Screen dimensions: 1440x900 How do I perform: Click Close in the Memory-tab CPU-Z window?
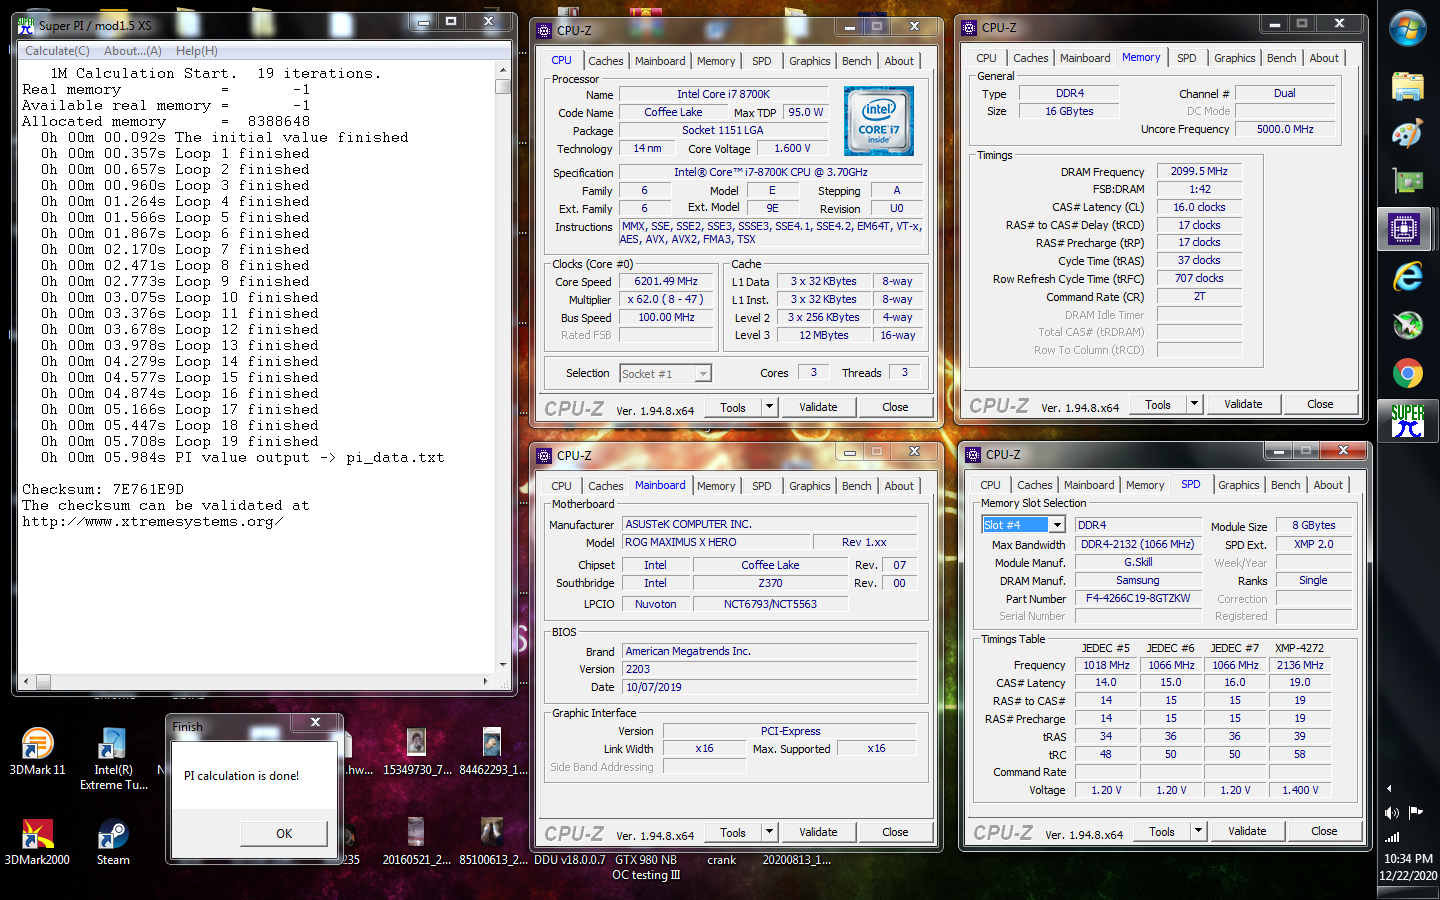[x=1320, y=404]
